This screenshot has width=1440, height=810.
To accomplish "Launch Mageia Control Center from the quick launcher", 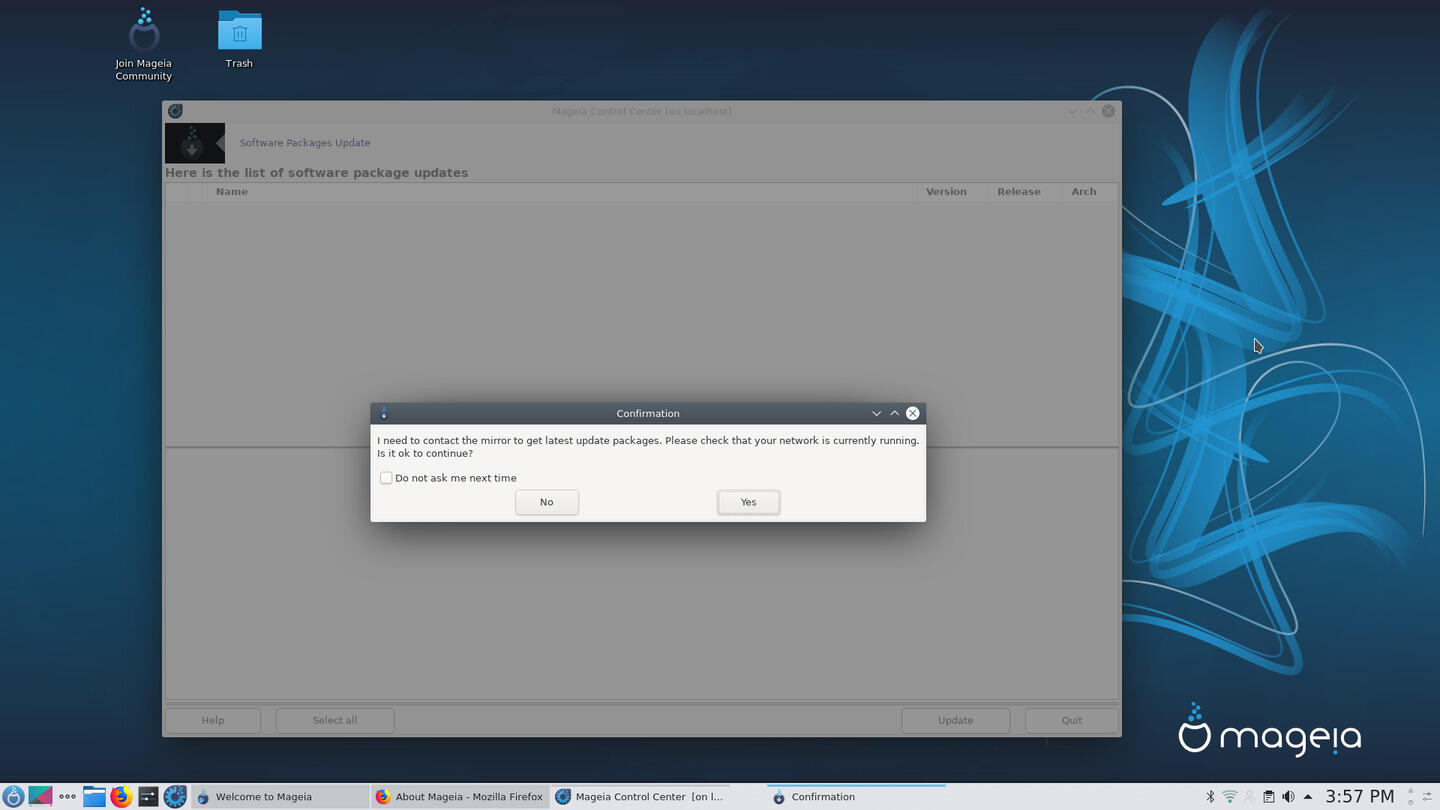I will click(175, 797).
